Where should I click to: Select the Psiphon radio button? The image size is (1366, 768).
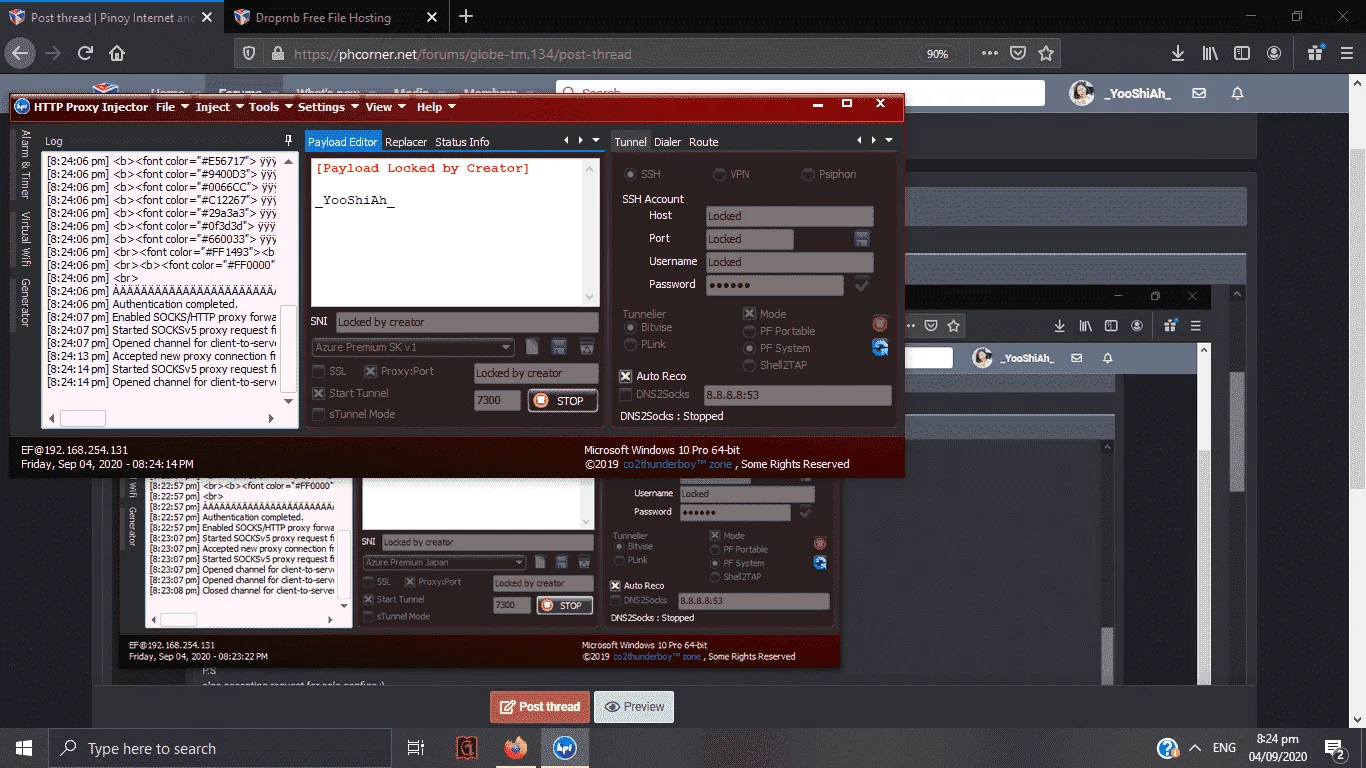(x=809, y=174)
